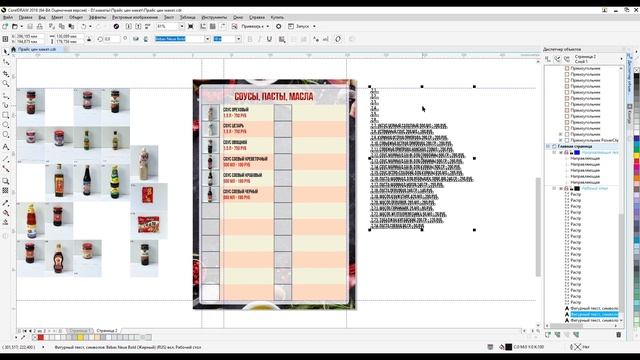This screenshot has width=640, height=360.
Task: Toggle Show Guidelines in toolbar
Action: coord(223,26)
